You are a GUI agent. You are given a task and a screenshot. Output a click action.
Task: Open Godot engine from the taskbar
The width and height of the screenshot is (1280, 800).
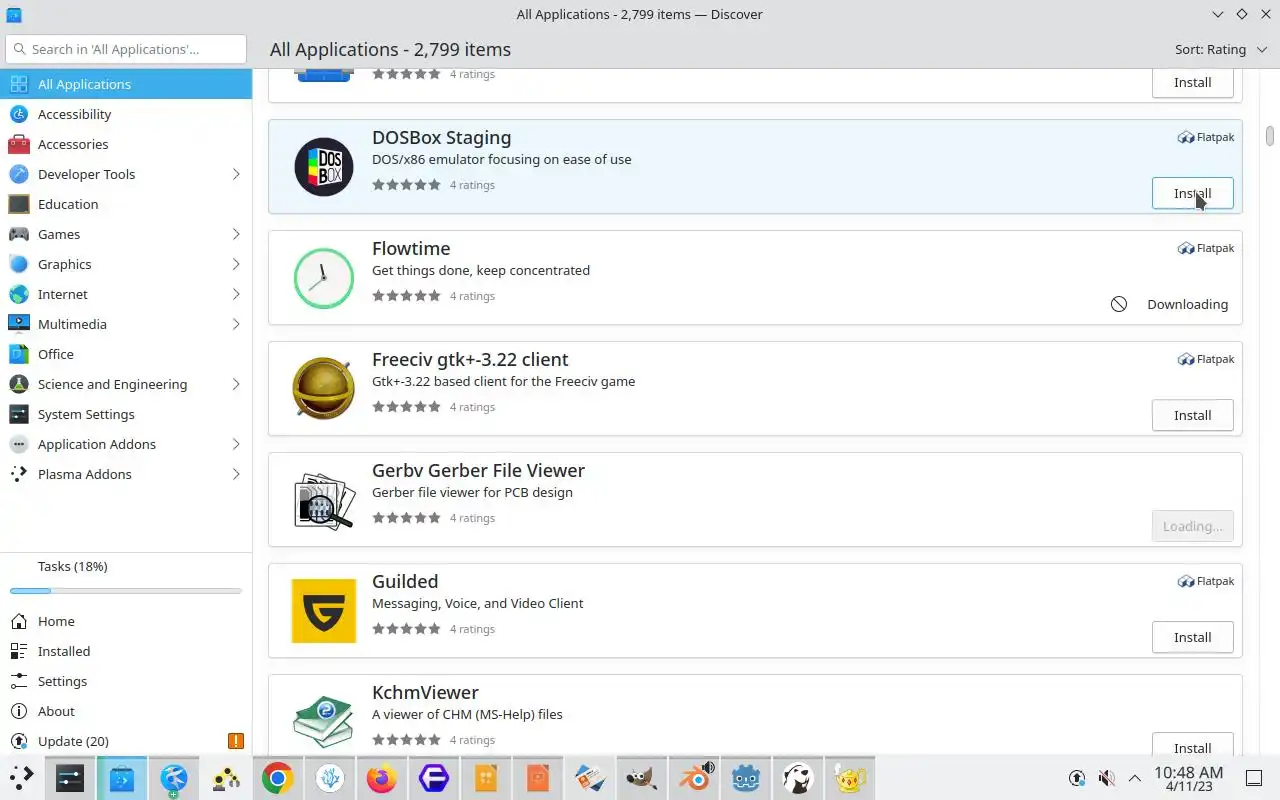point(746,777)
